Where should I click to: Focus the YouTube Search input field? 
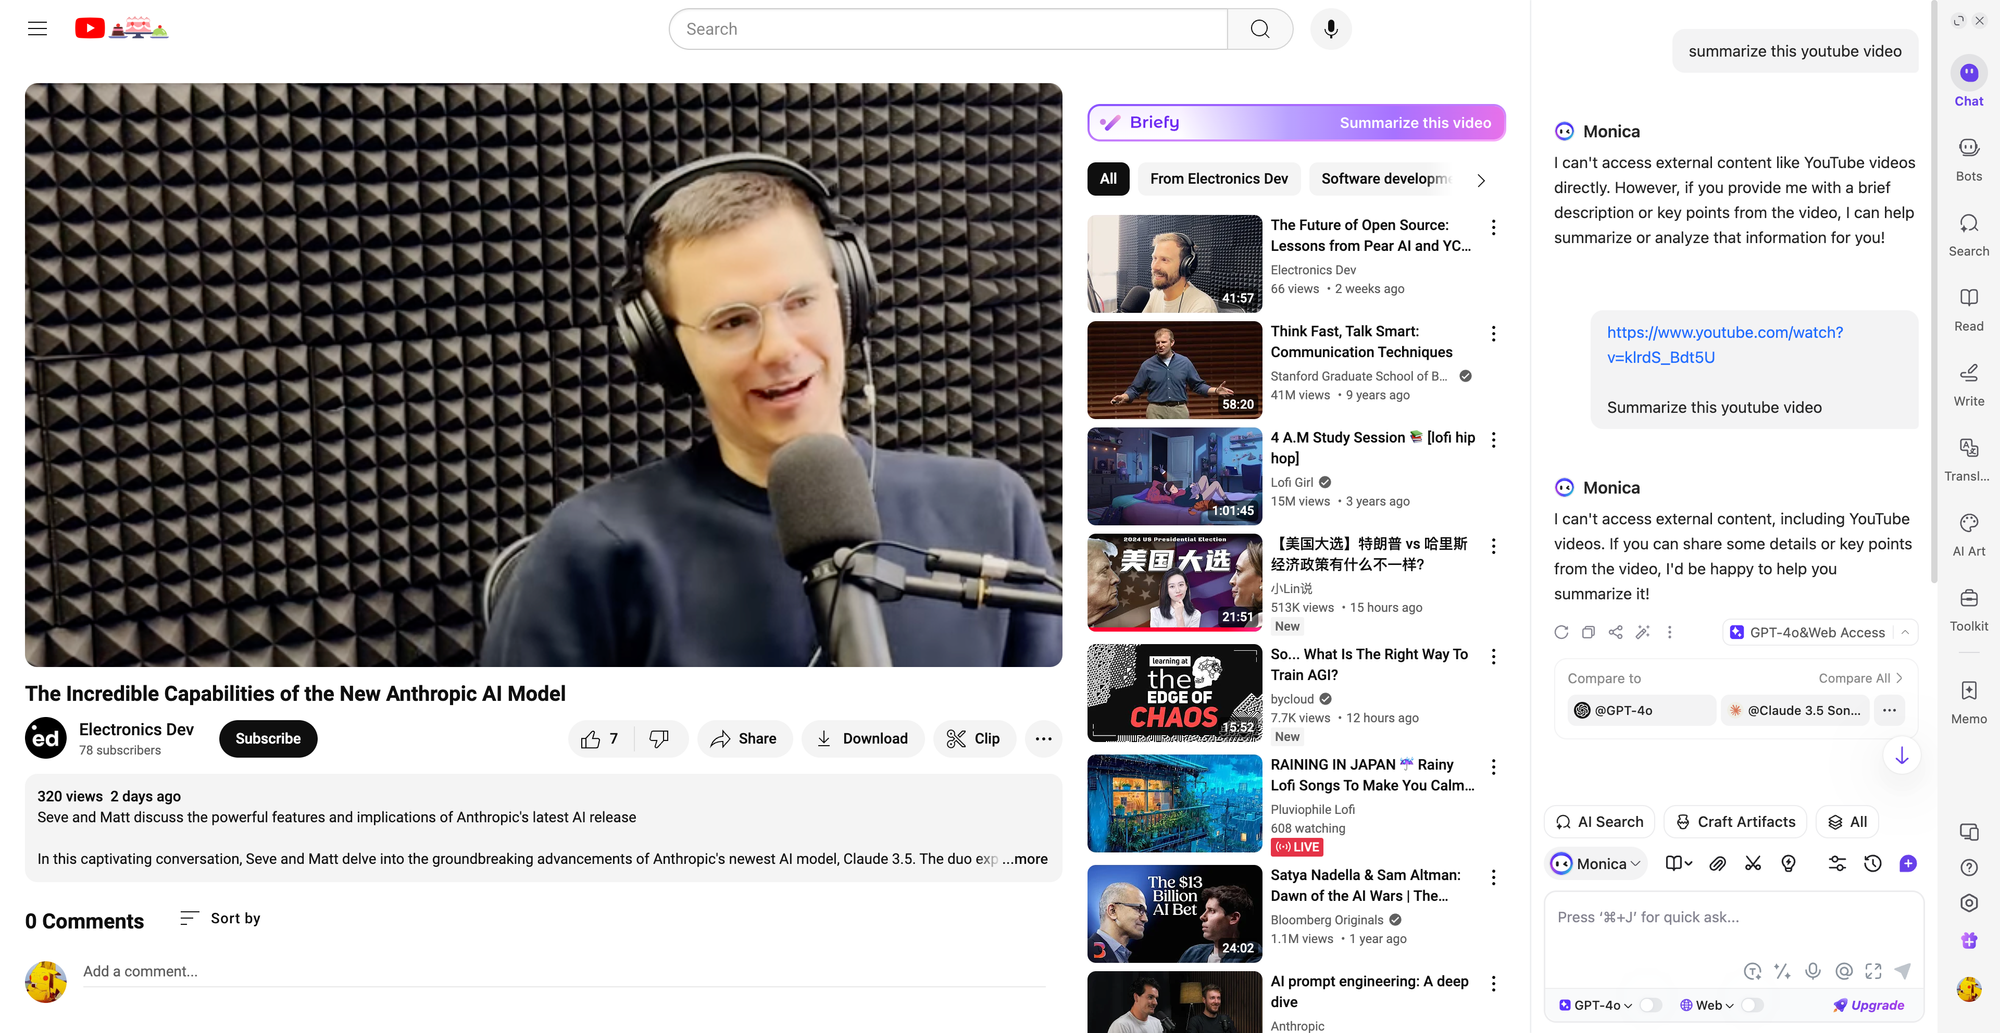point(948,29)
